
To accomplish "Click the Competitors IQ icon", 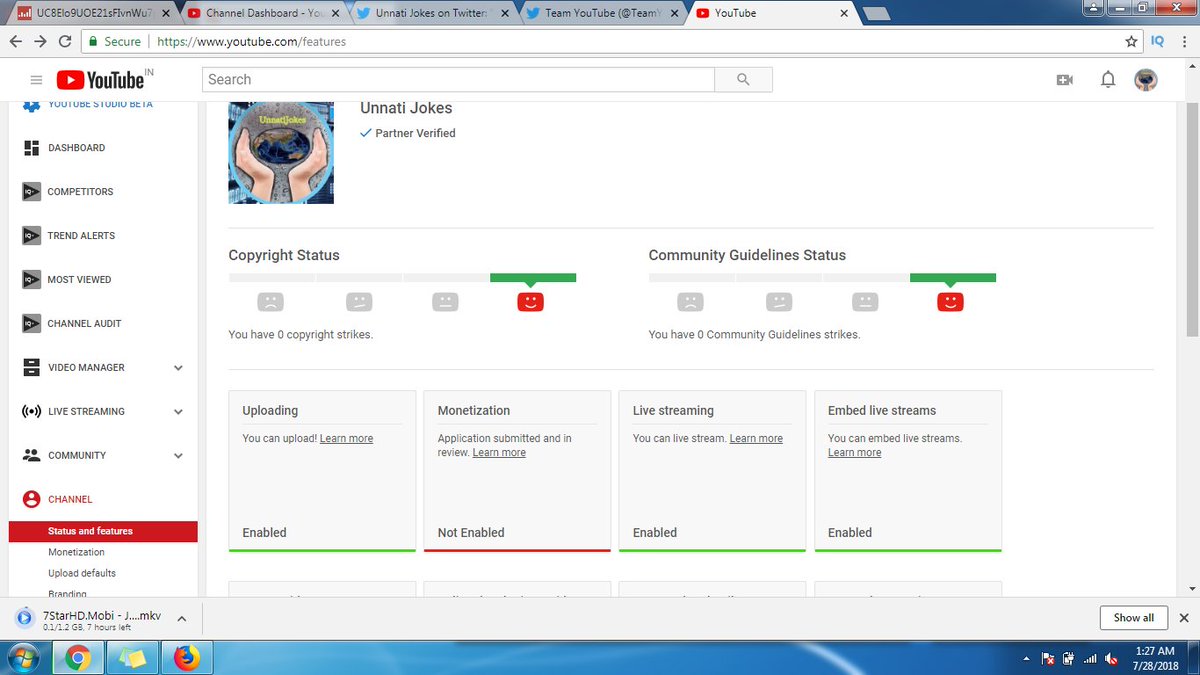I will click(x=31, y=192).
